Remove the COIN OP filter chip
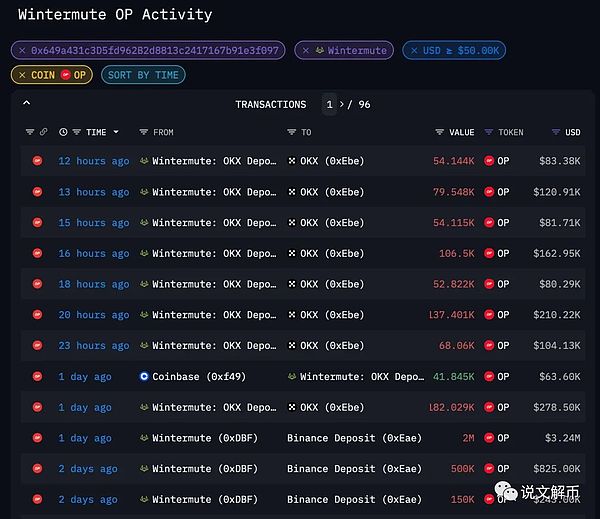600x519 pixels. pyautogui.click(x=22, y=75)
